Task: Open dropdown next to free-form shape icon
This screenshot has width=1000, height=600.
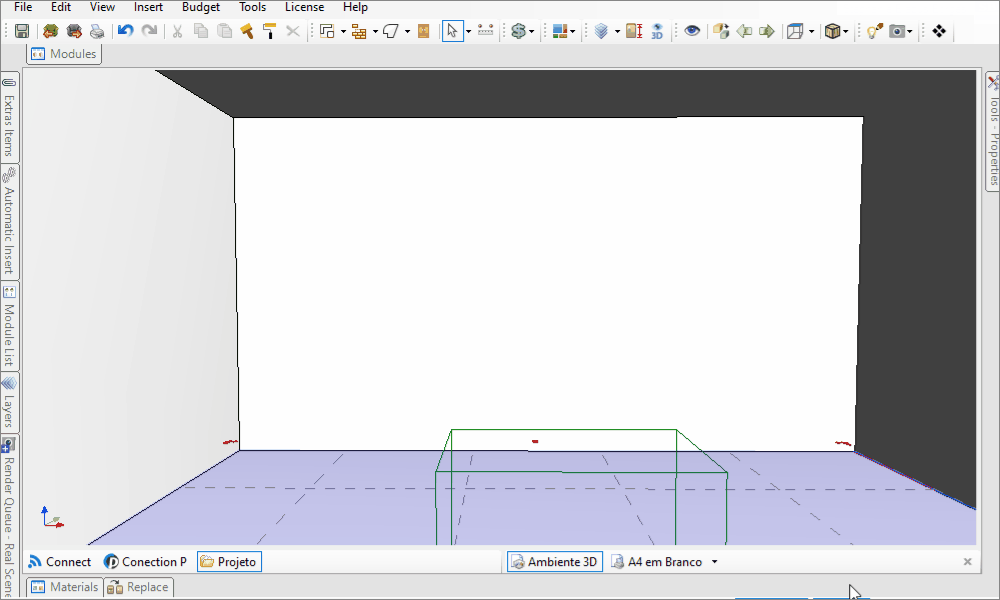Action: [407, 31]
